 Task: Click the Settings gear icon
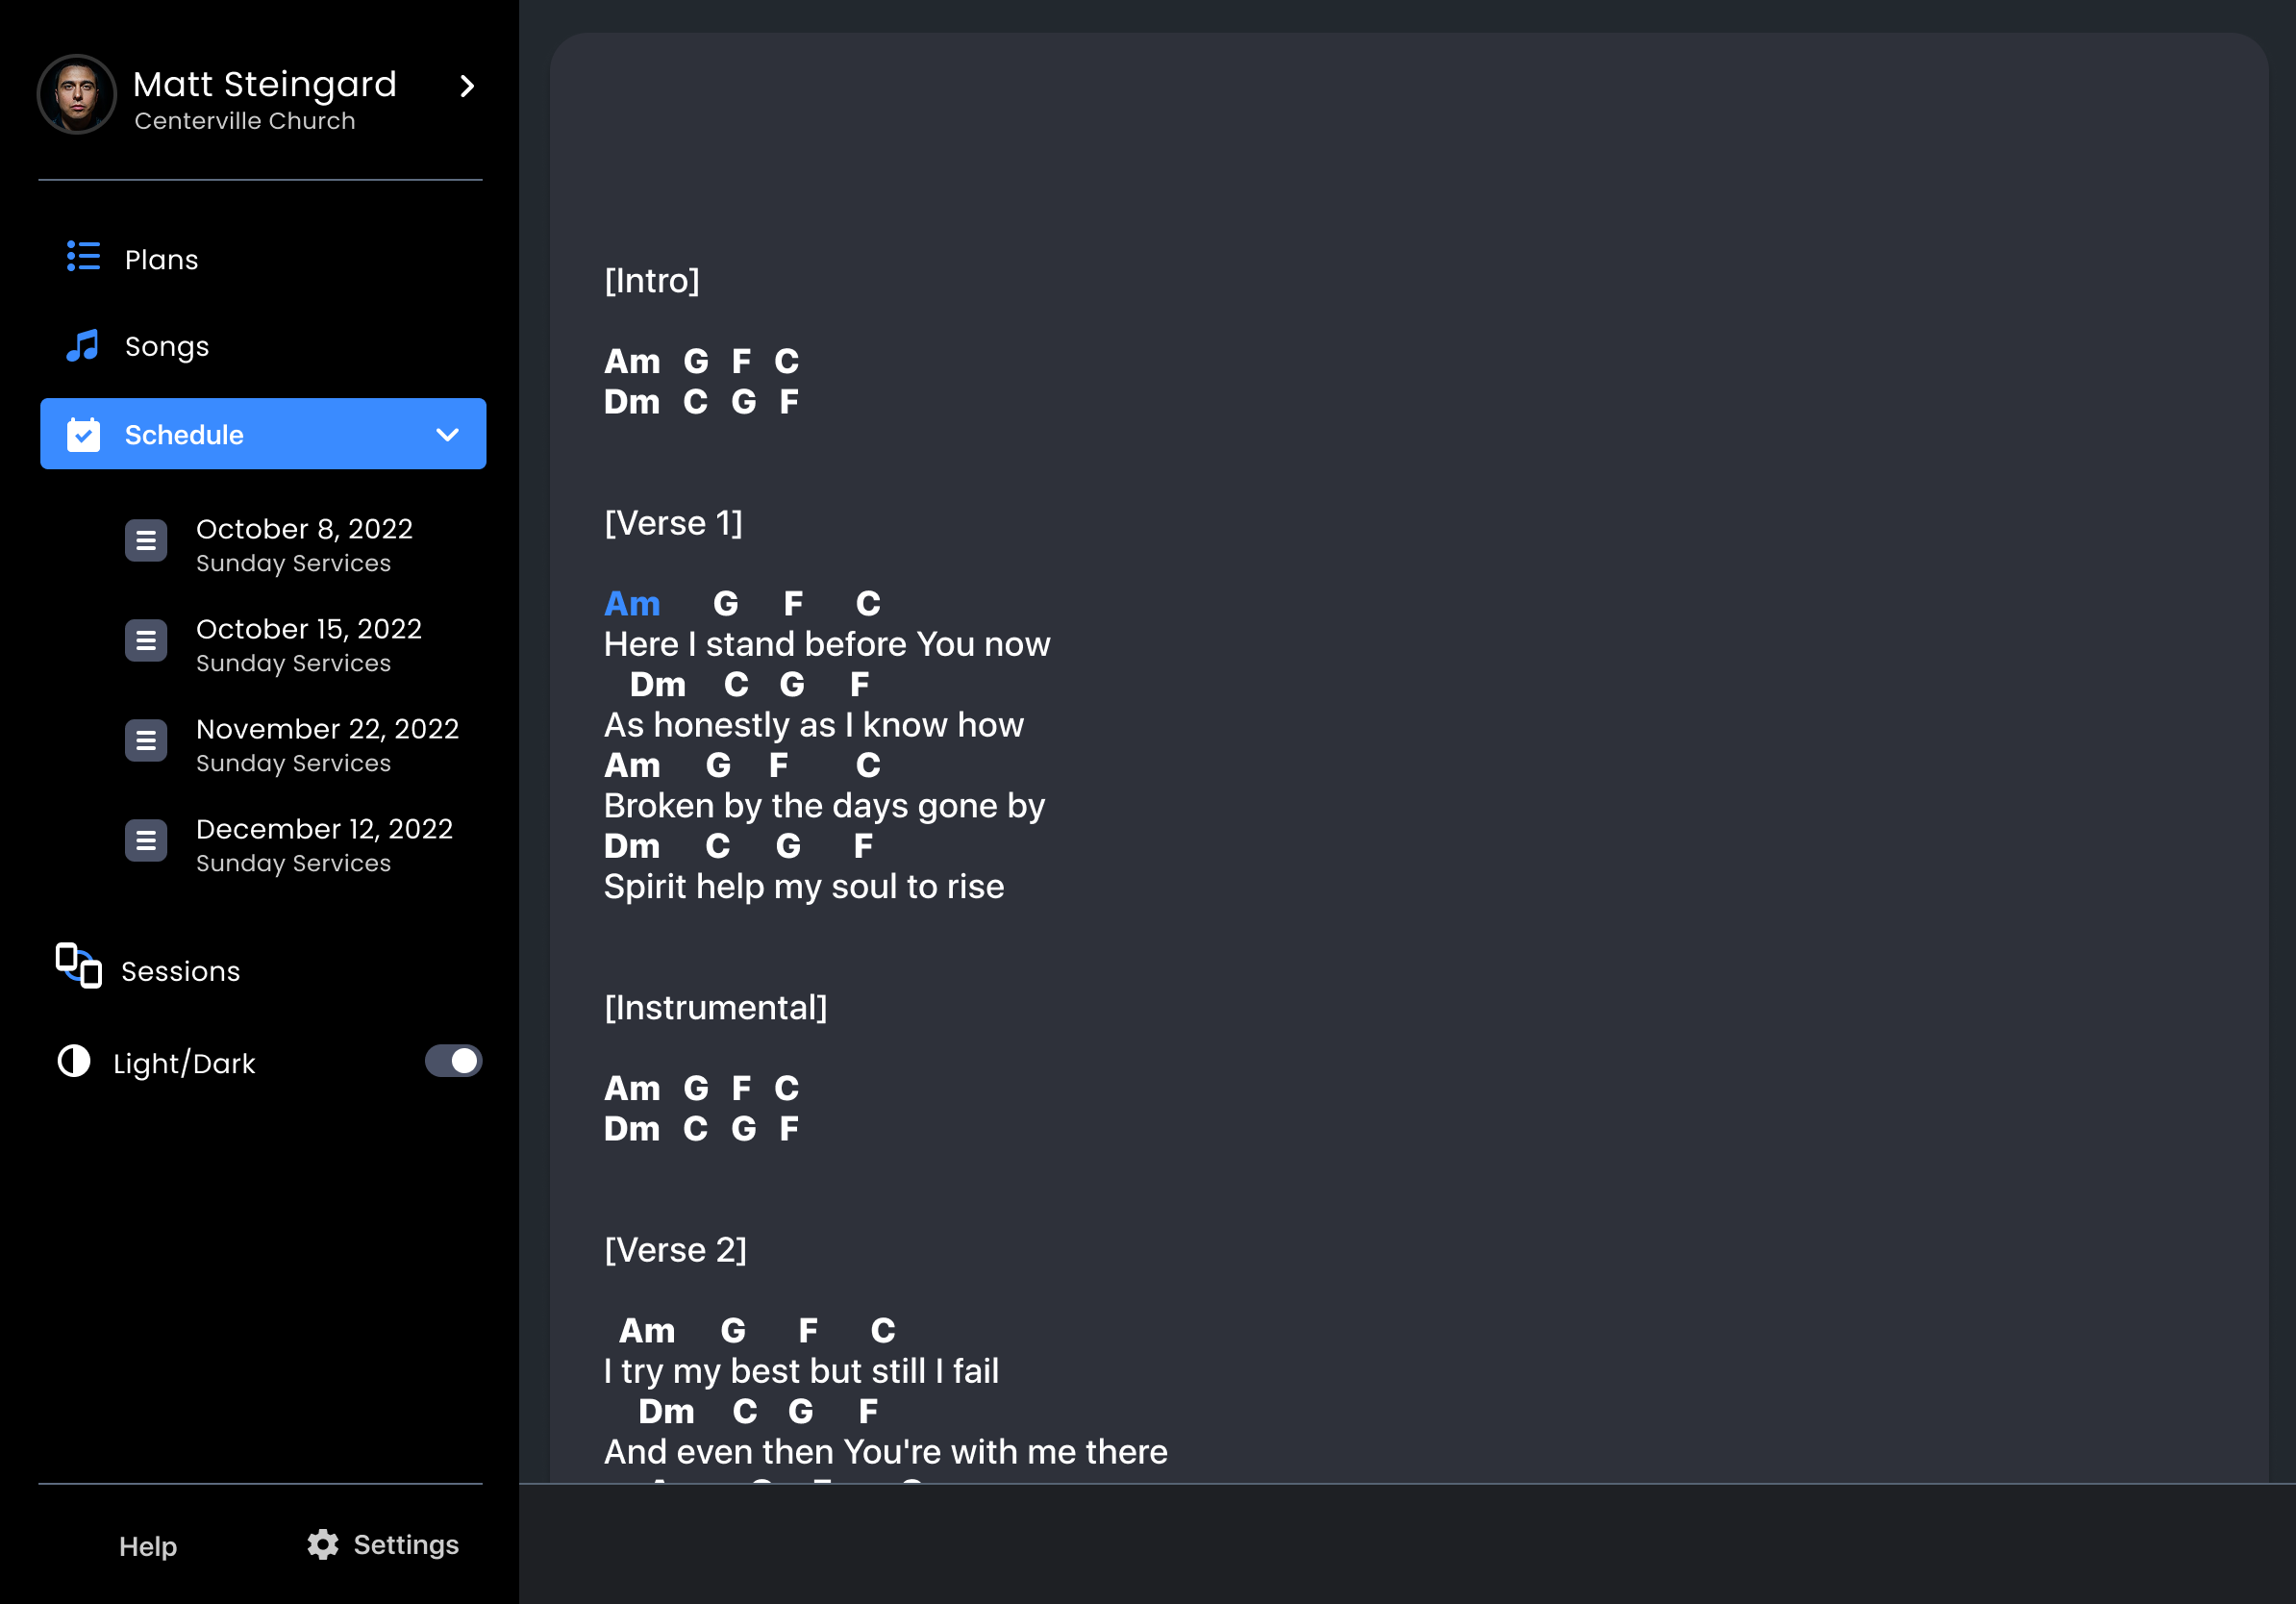[x=323, y=1544]
